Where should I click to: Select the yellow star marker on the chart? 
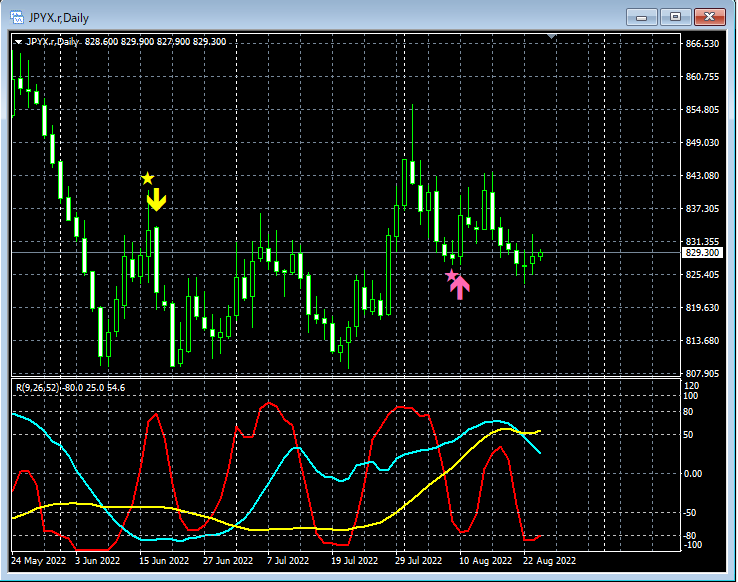tap(147, 178)
